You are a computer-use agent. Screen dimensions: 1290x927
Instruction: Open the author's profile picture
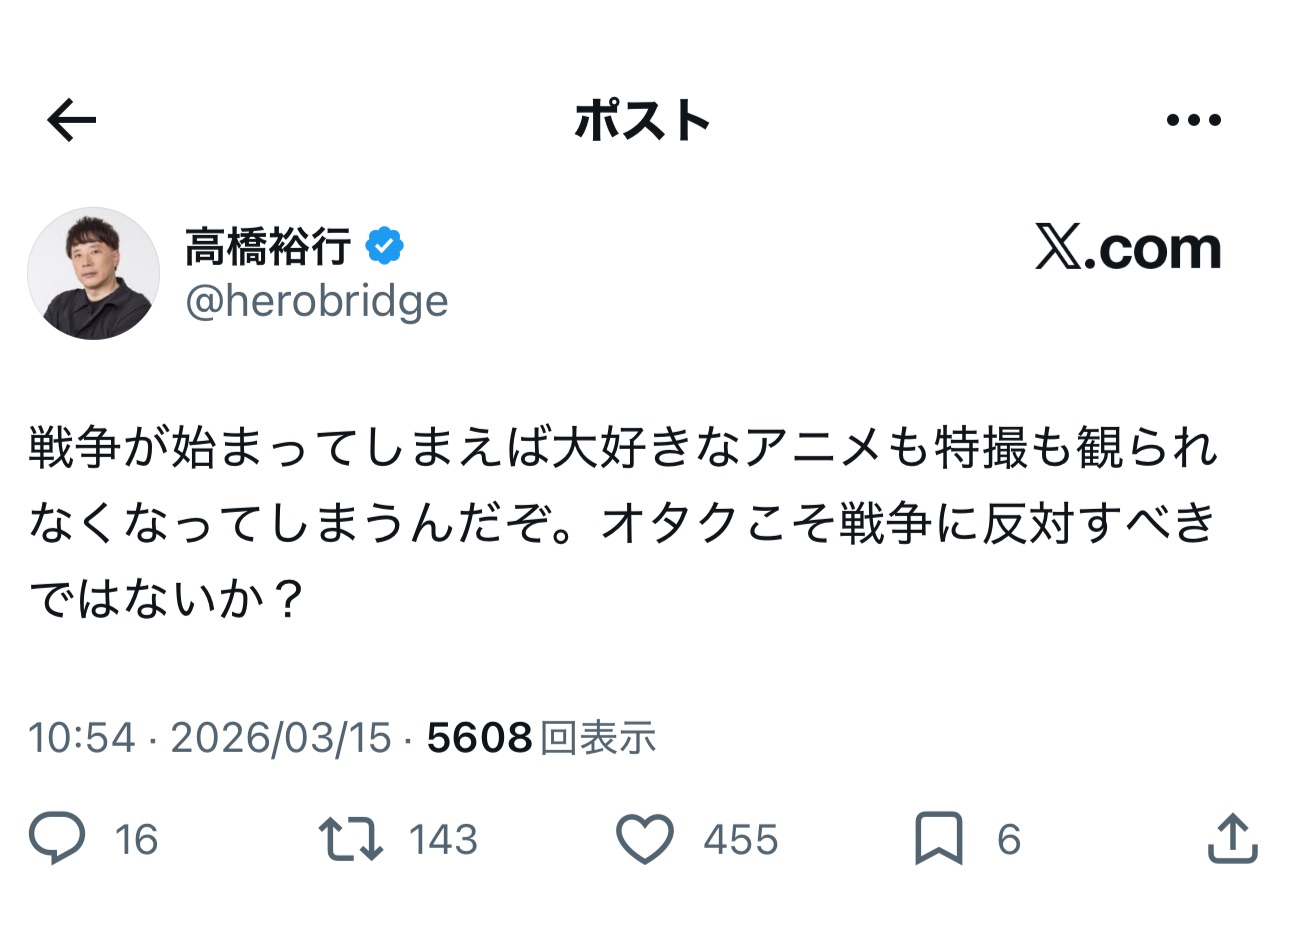click(x=93, y=273)
